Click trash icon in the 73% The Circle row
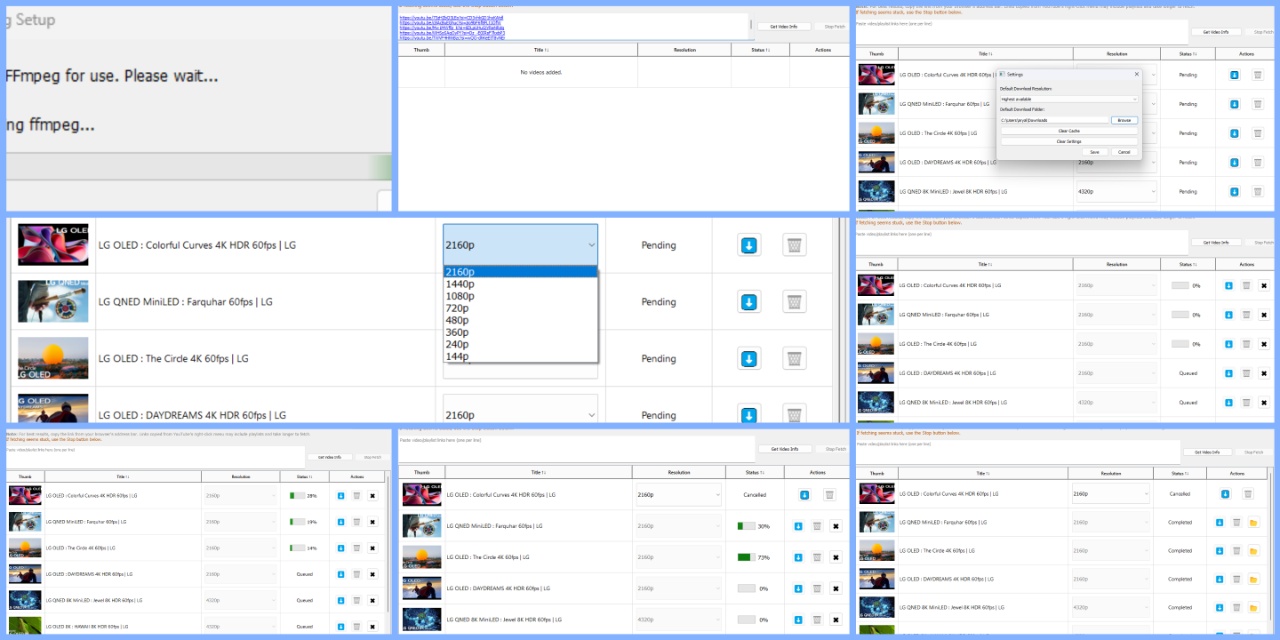The height and width of the screenshot is (640, 1280). (x=817, y=557)
